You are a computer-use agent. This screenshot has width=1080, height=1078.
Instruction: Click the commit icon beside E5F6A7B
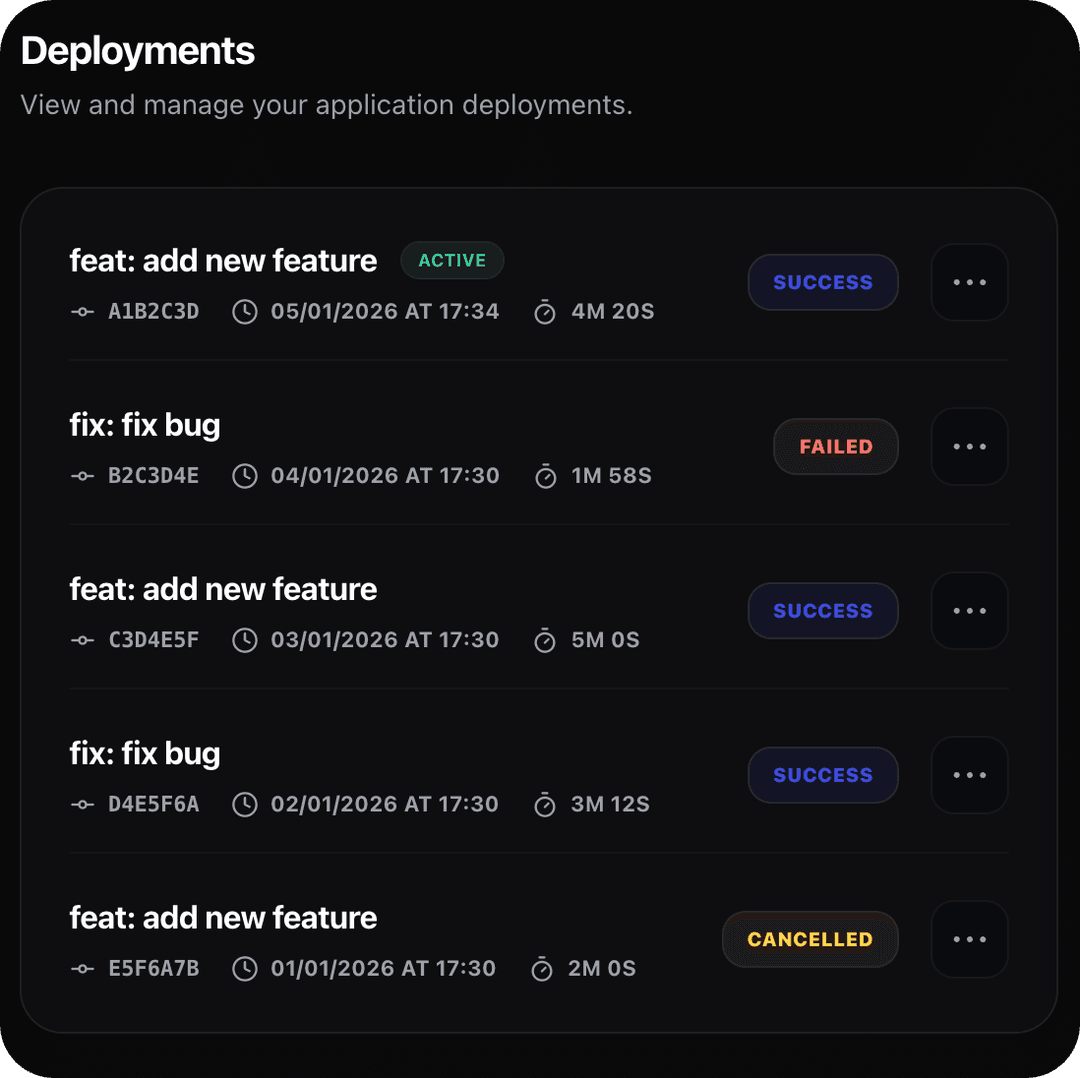pyautogui.click(x=82, y=968)
